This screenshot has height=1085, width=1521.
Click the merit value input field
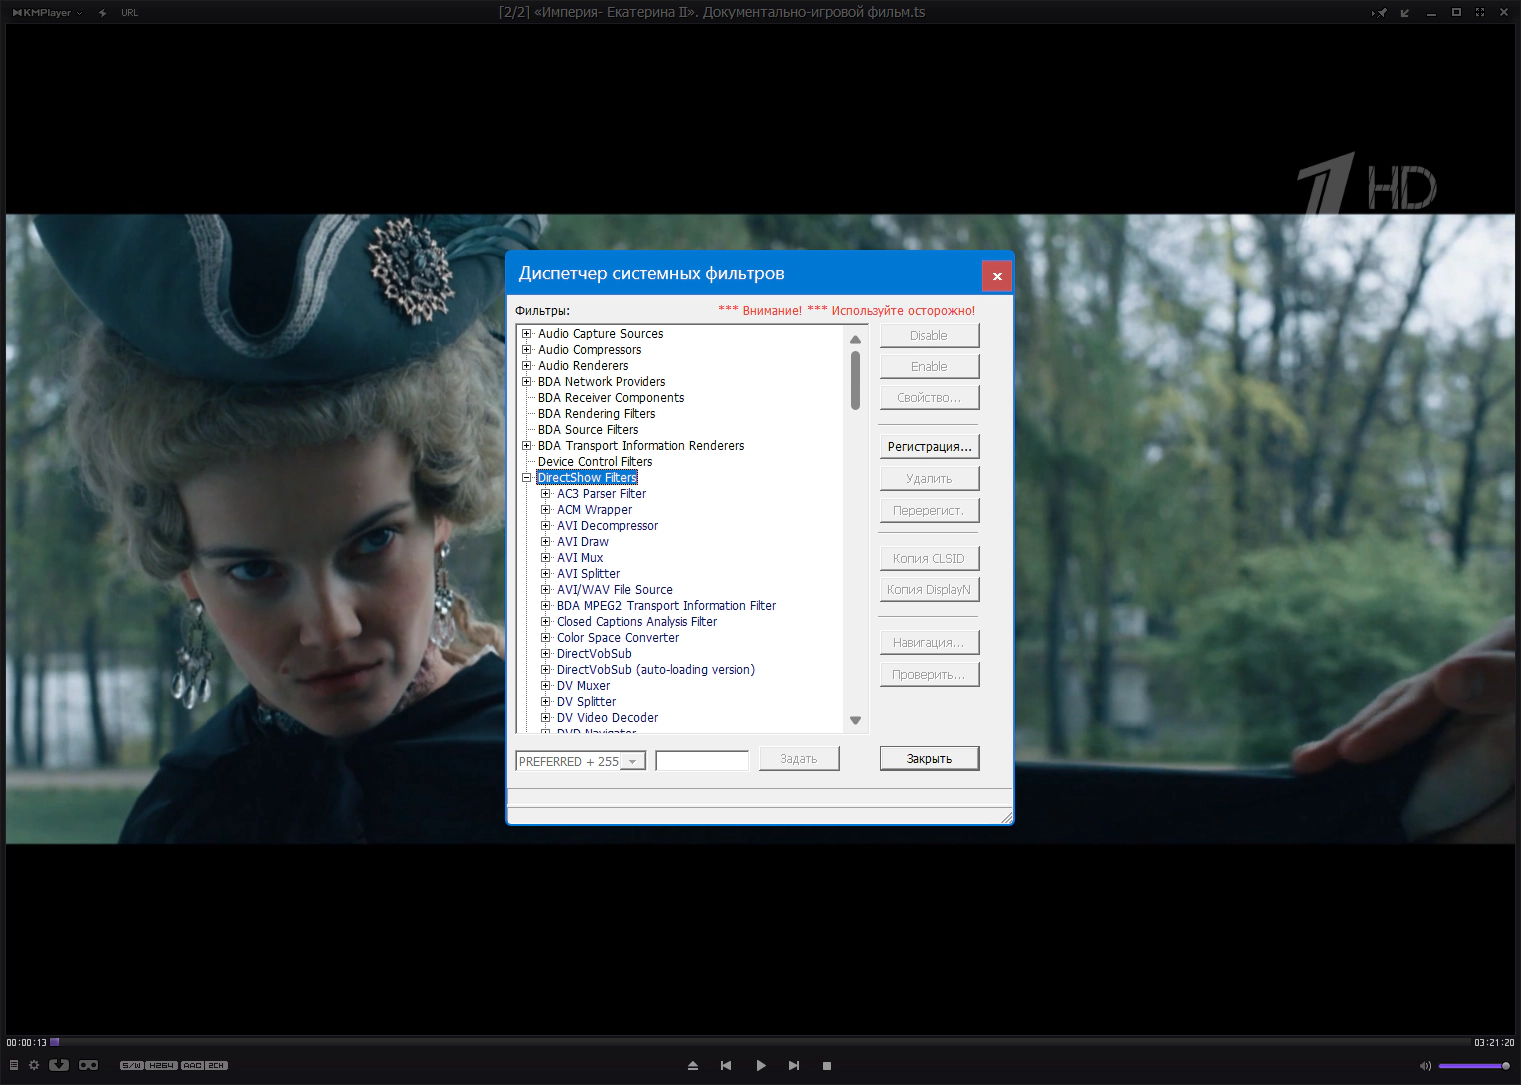[702, 762]
